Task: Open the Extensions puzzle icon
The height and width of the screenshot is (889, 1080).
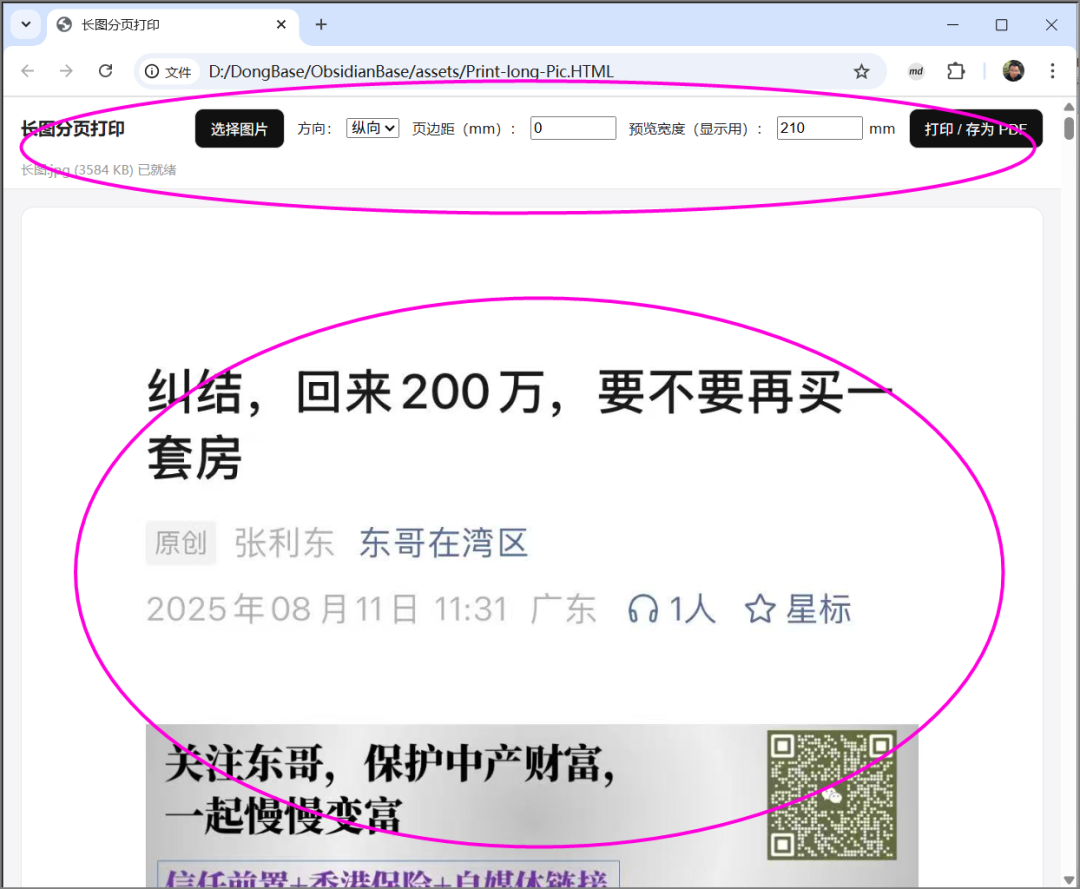Action: 956,71
